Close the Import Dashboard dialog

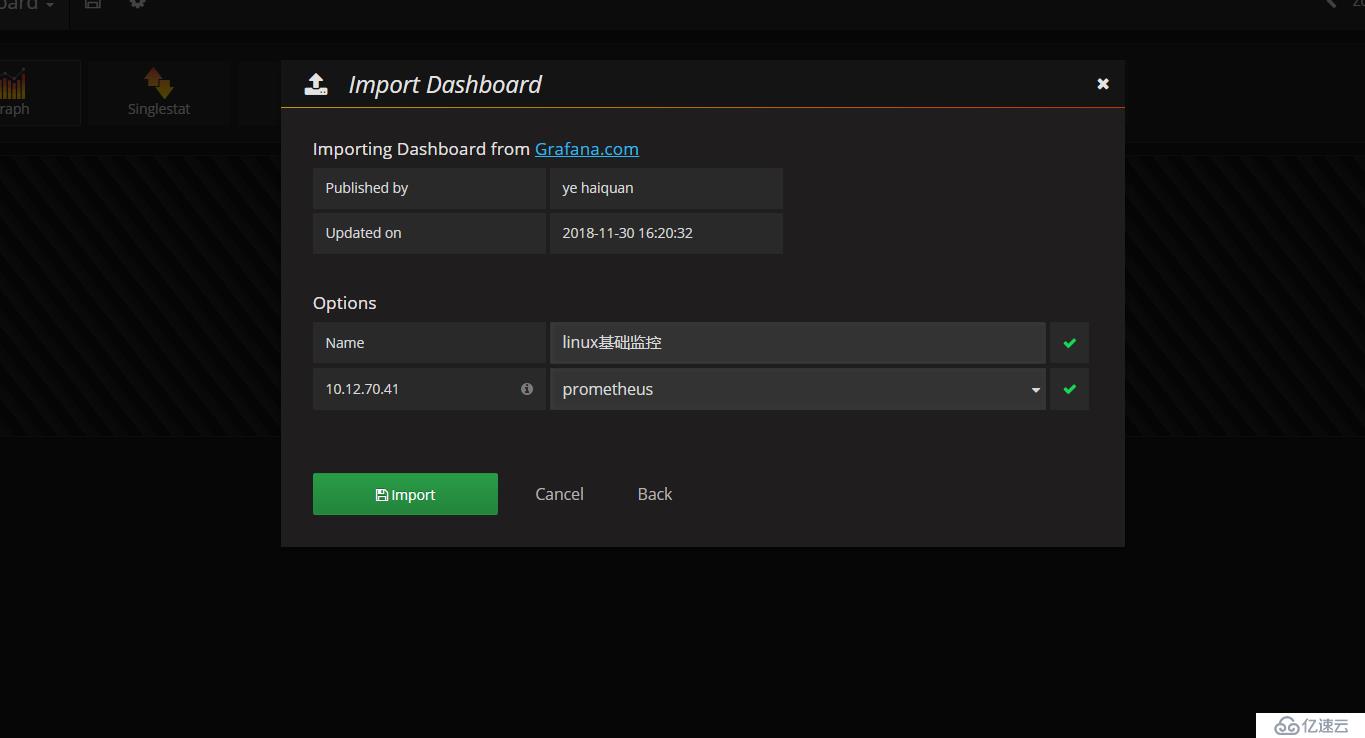pyautogui.click(x=1103, y=84)
